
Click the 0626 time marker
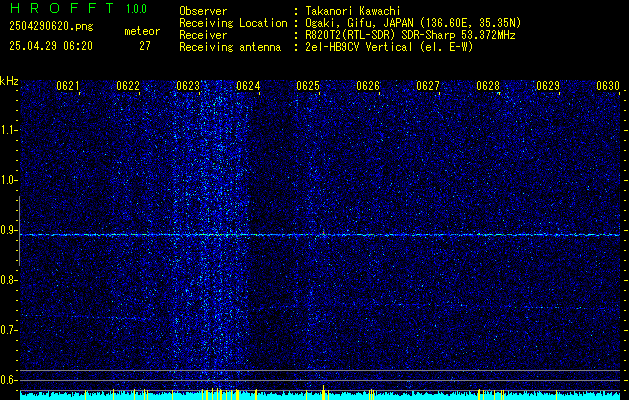click(x=368, y=86)
